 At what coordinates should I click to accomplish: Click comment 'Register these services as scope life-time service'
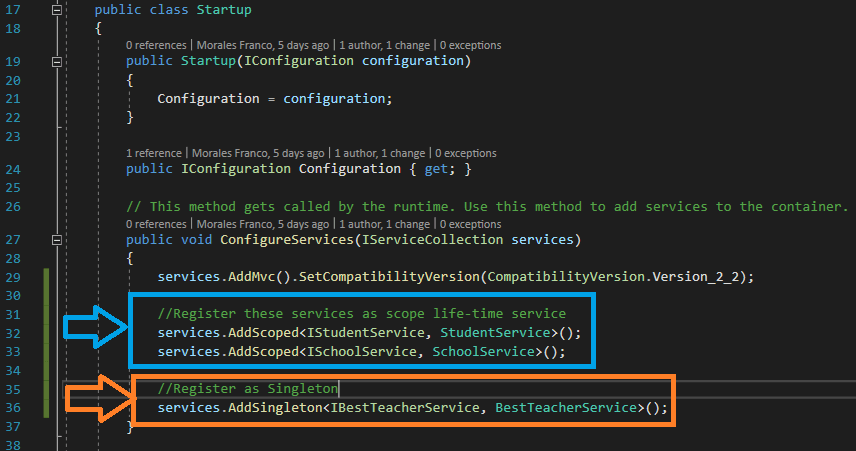(x=362, y=314)
